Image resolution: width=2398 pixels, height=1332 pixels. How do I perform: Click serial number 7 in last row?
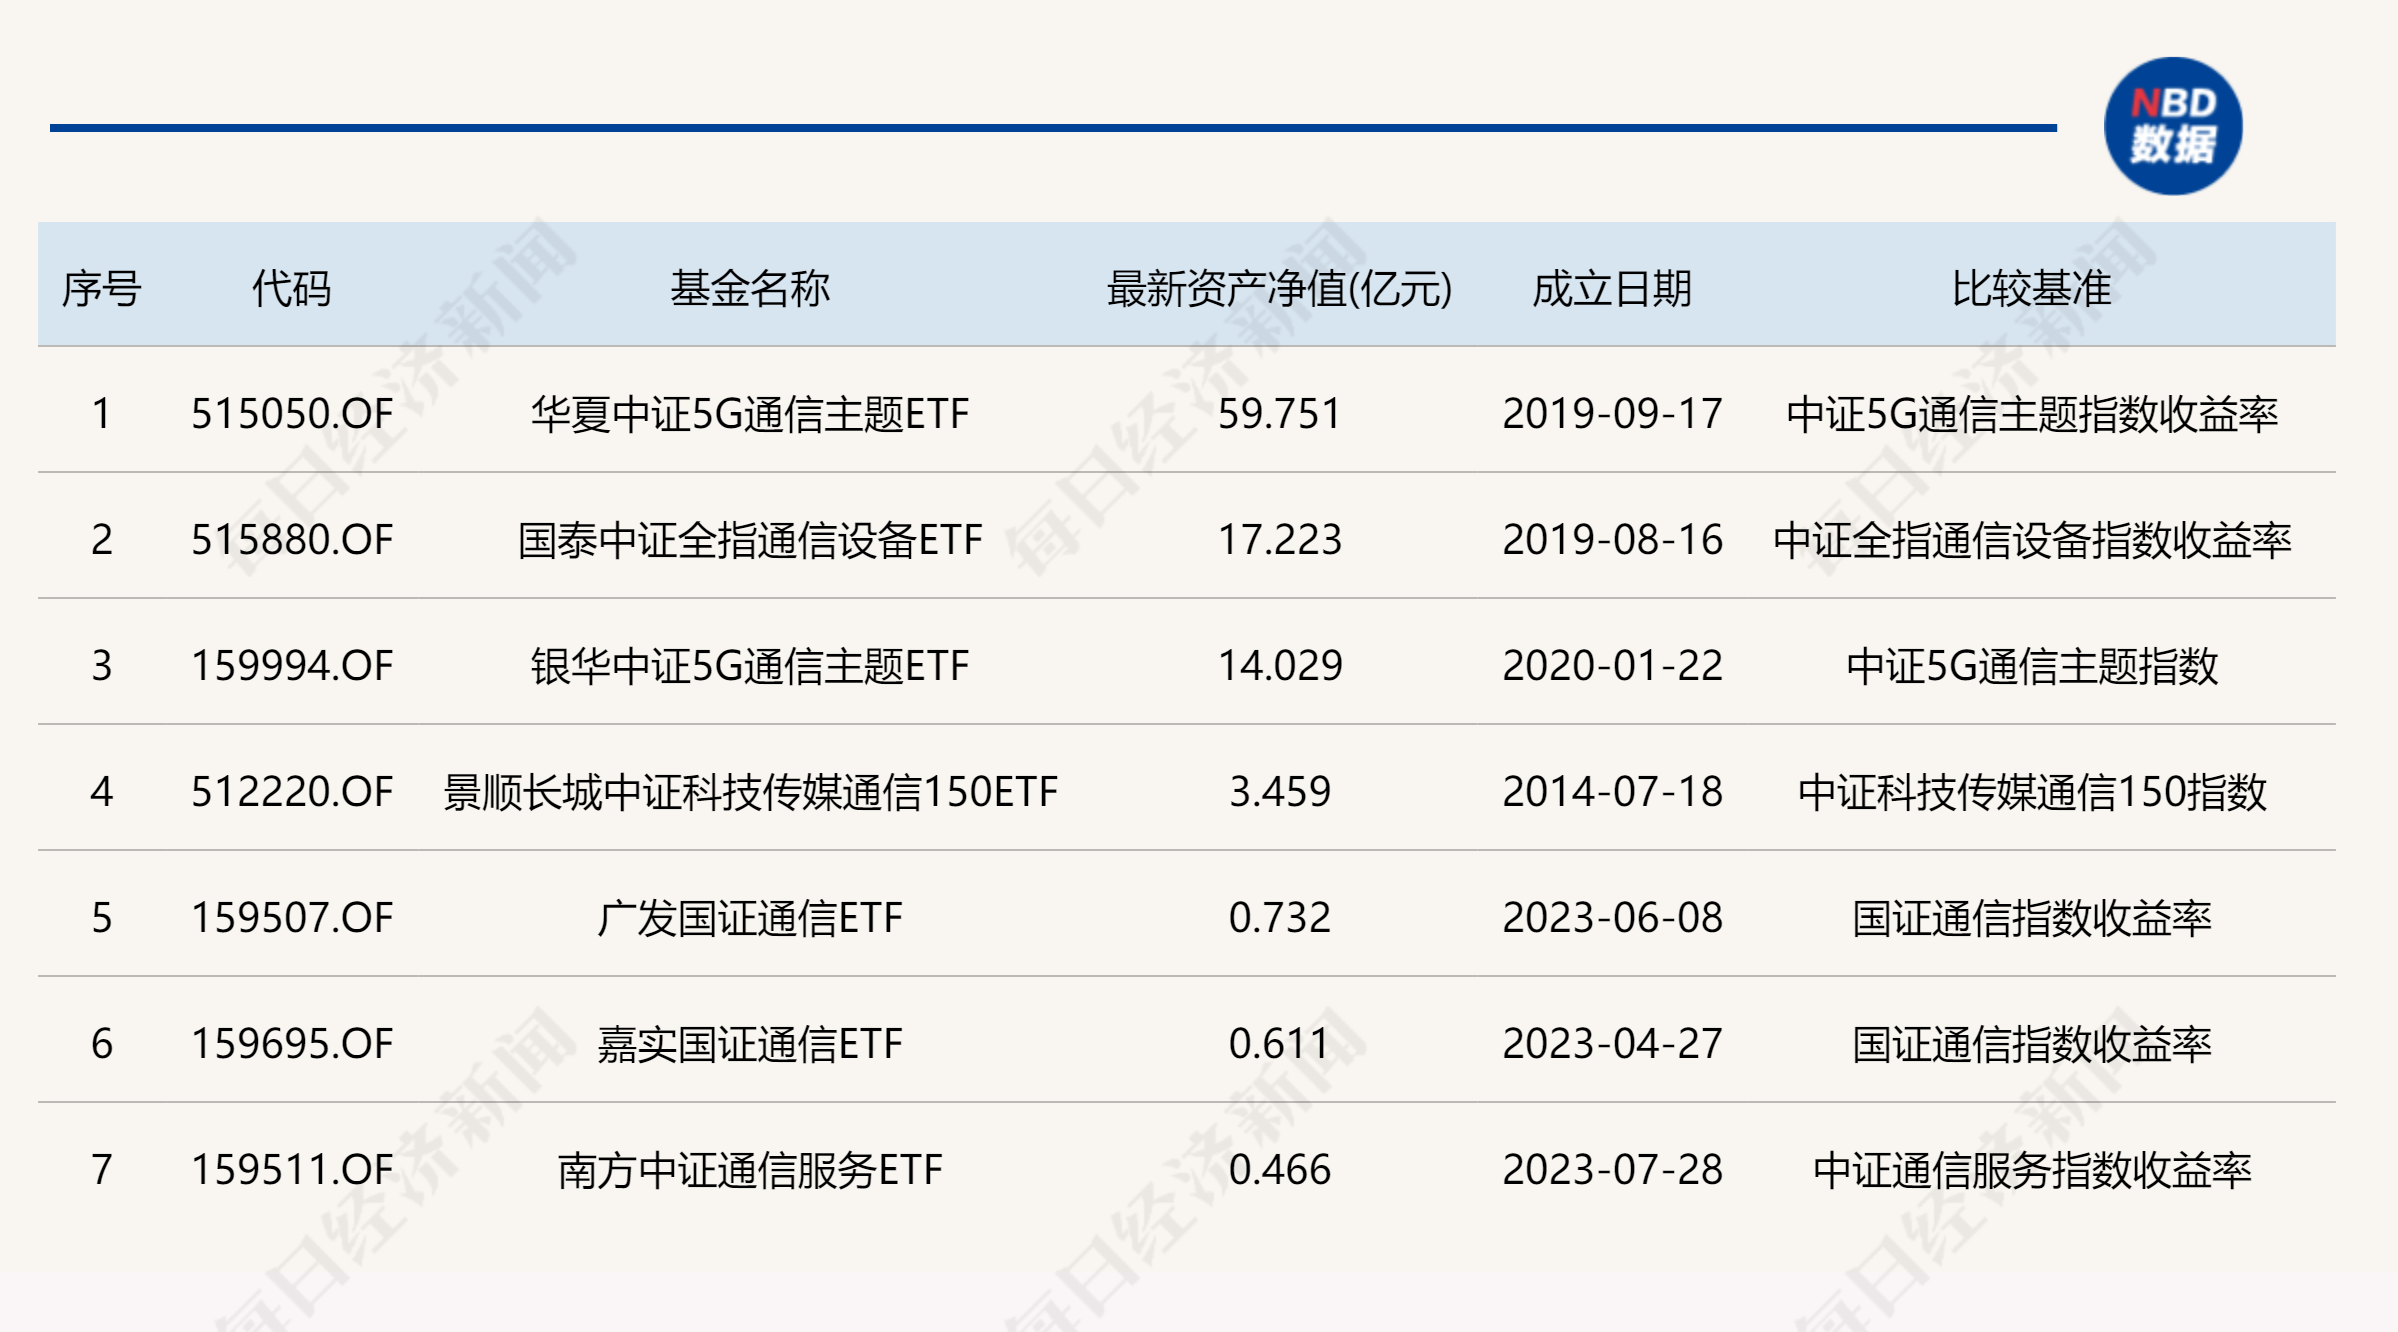tap(101, 1170)
